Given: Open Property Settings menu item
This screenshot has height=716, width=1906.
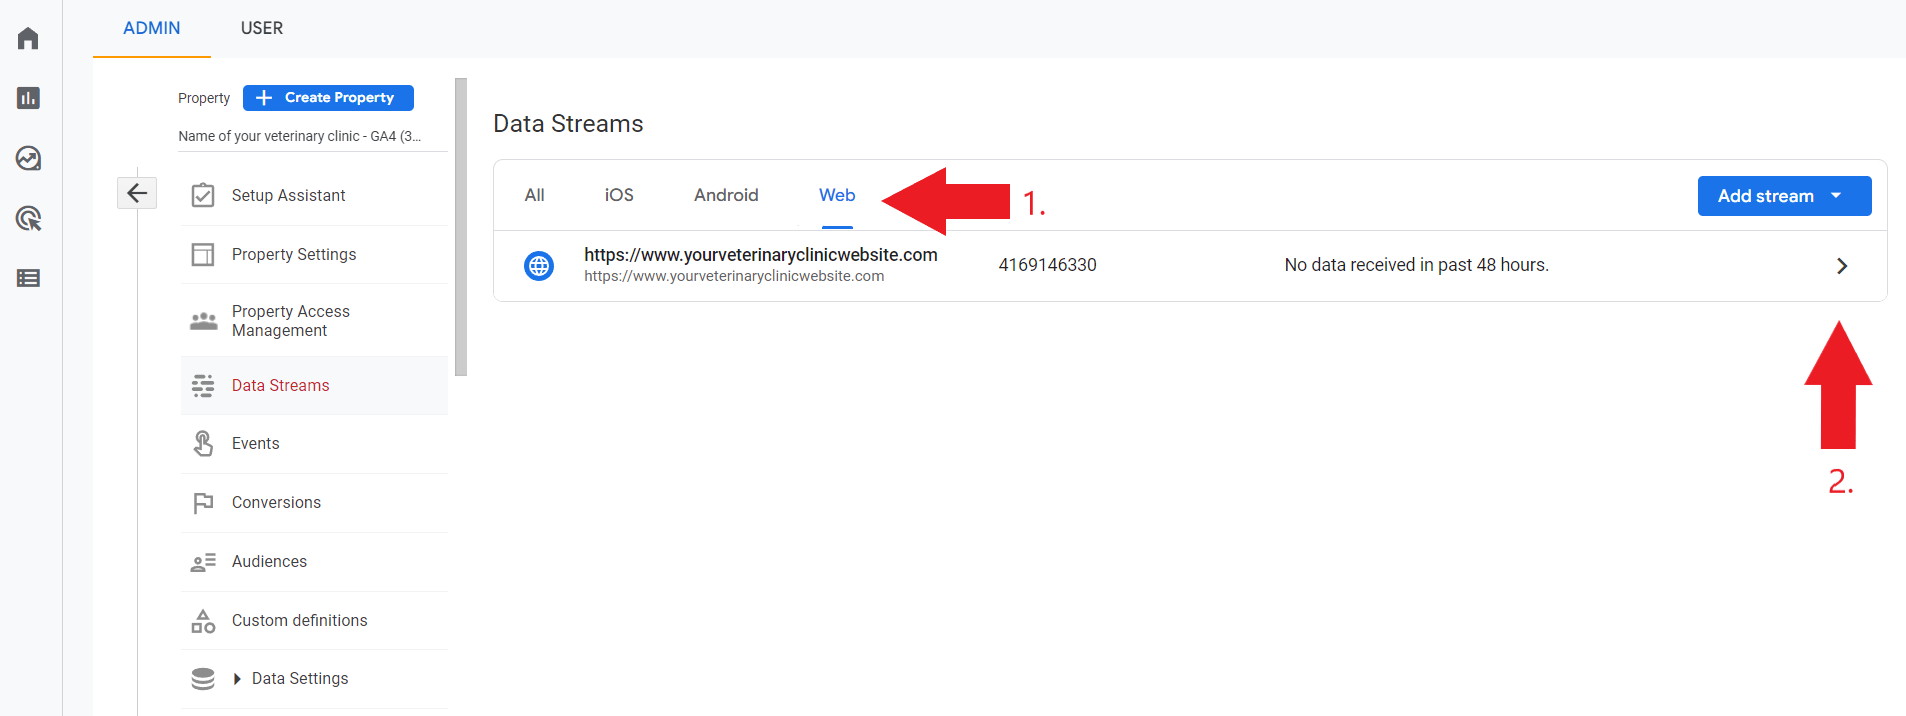Looking at the screenshot, I should (x=293, y=255).
